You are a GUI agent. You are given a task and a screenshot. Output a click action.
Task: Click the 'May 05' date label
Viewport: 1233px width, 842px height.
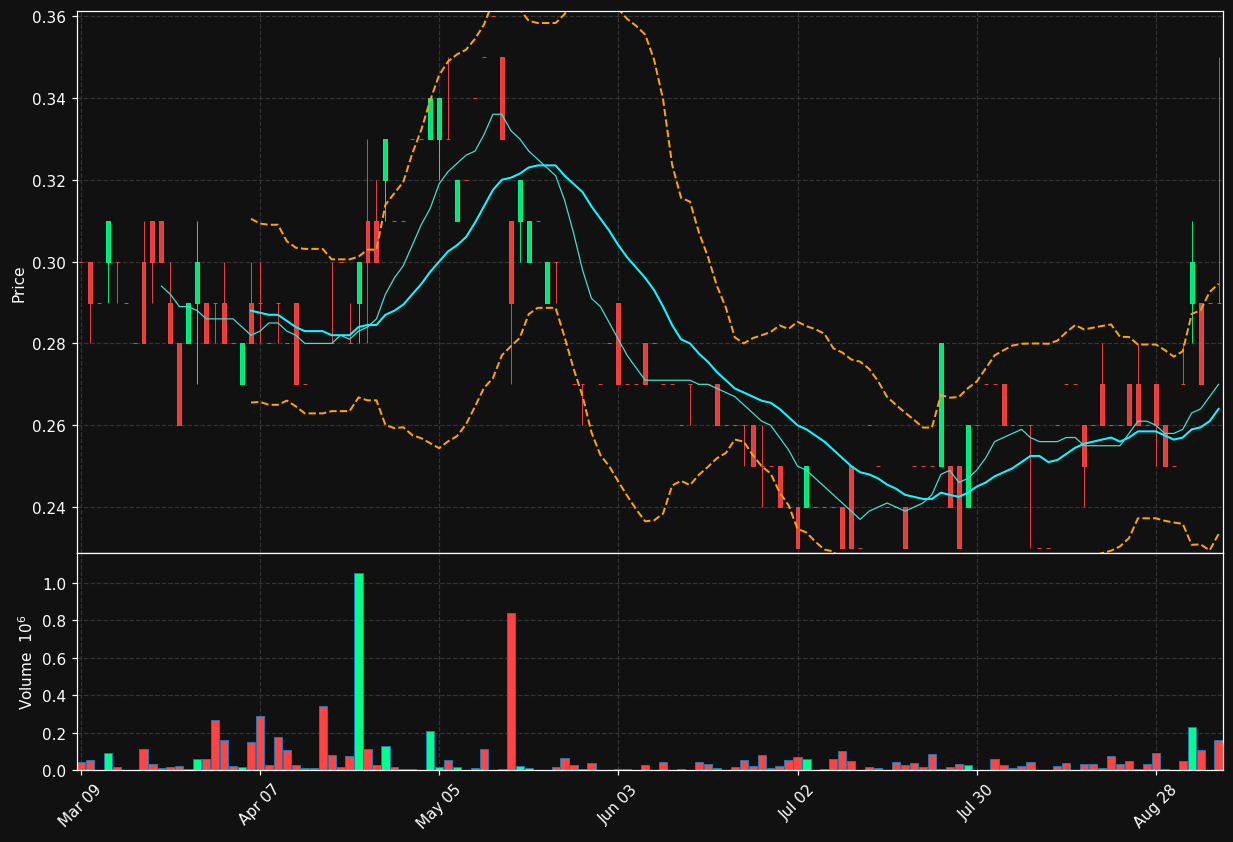point(439,804)
